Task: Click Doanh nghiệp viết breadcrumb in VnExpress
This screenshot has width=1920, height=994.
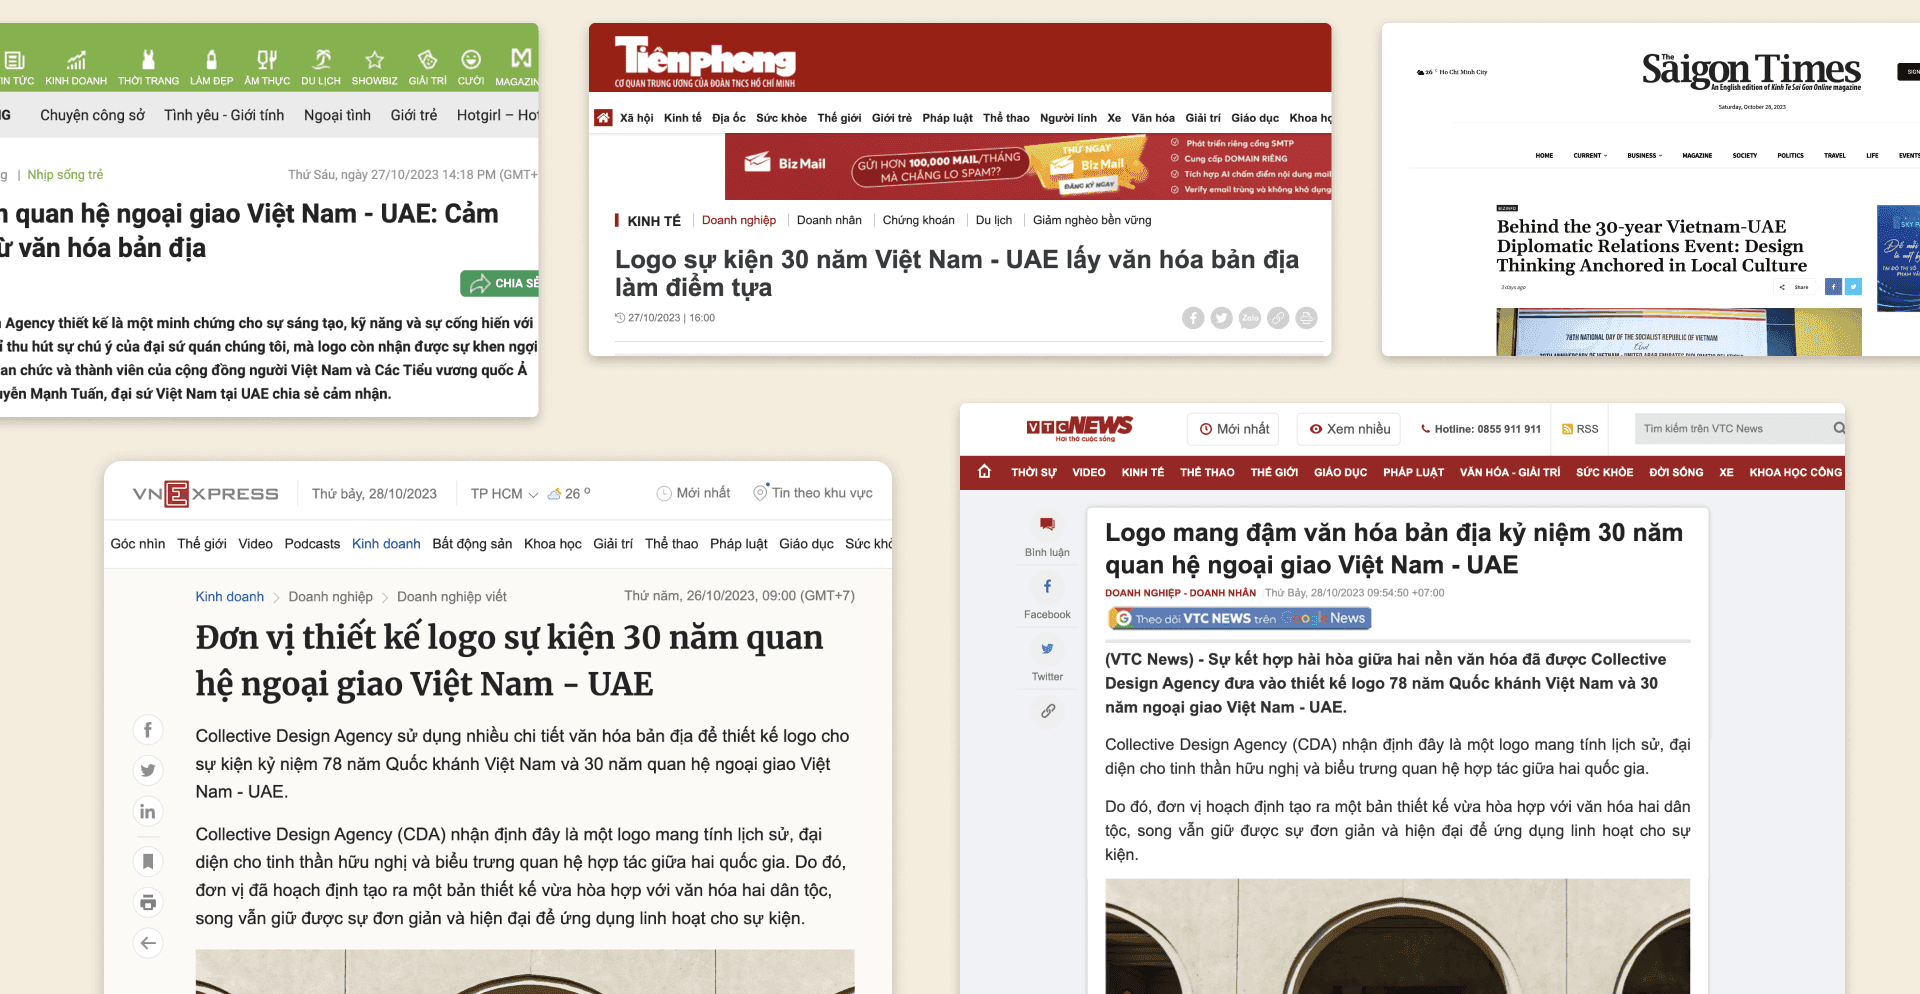Action: point(452,597)
